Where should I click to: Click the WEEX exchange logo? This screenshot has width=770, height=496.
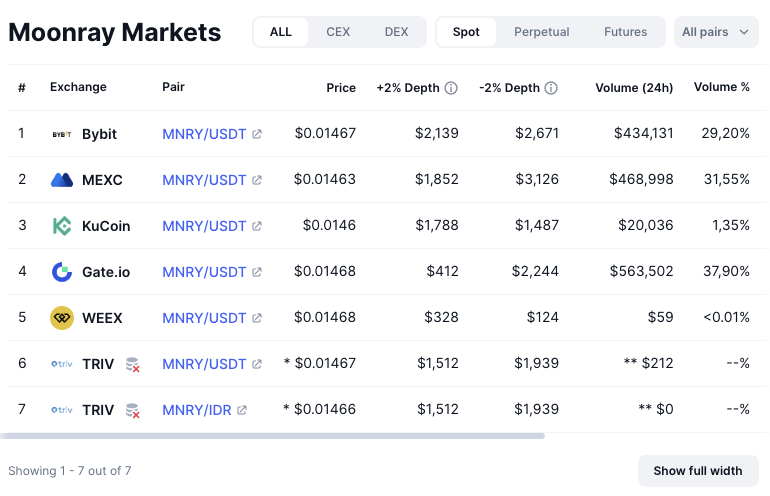click(x=62, y=318)
